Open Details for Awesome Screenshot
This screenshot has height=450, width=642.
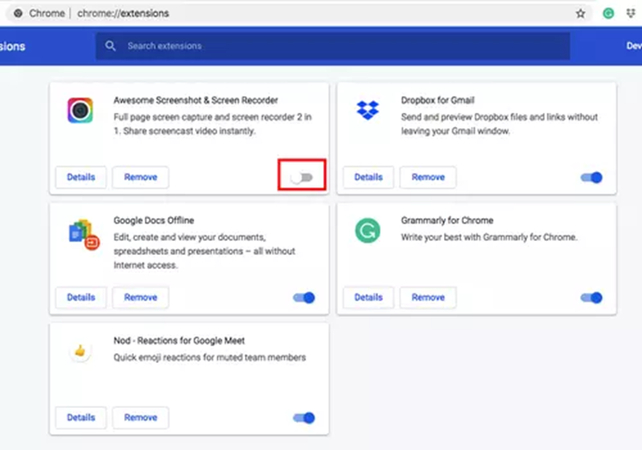[x=81, y=177]
